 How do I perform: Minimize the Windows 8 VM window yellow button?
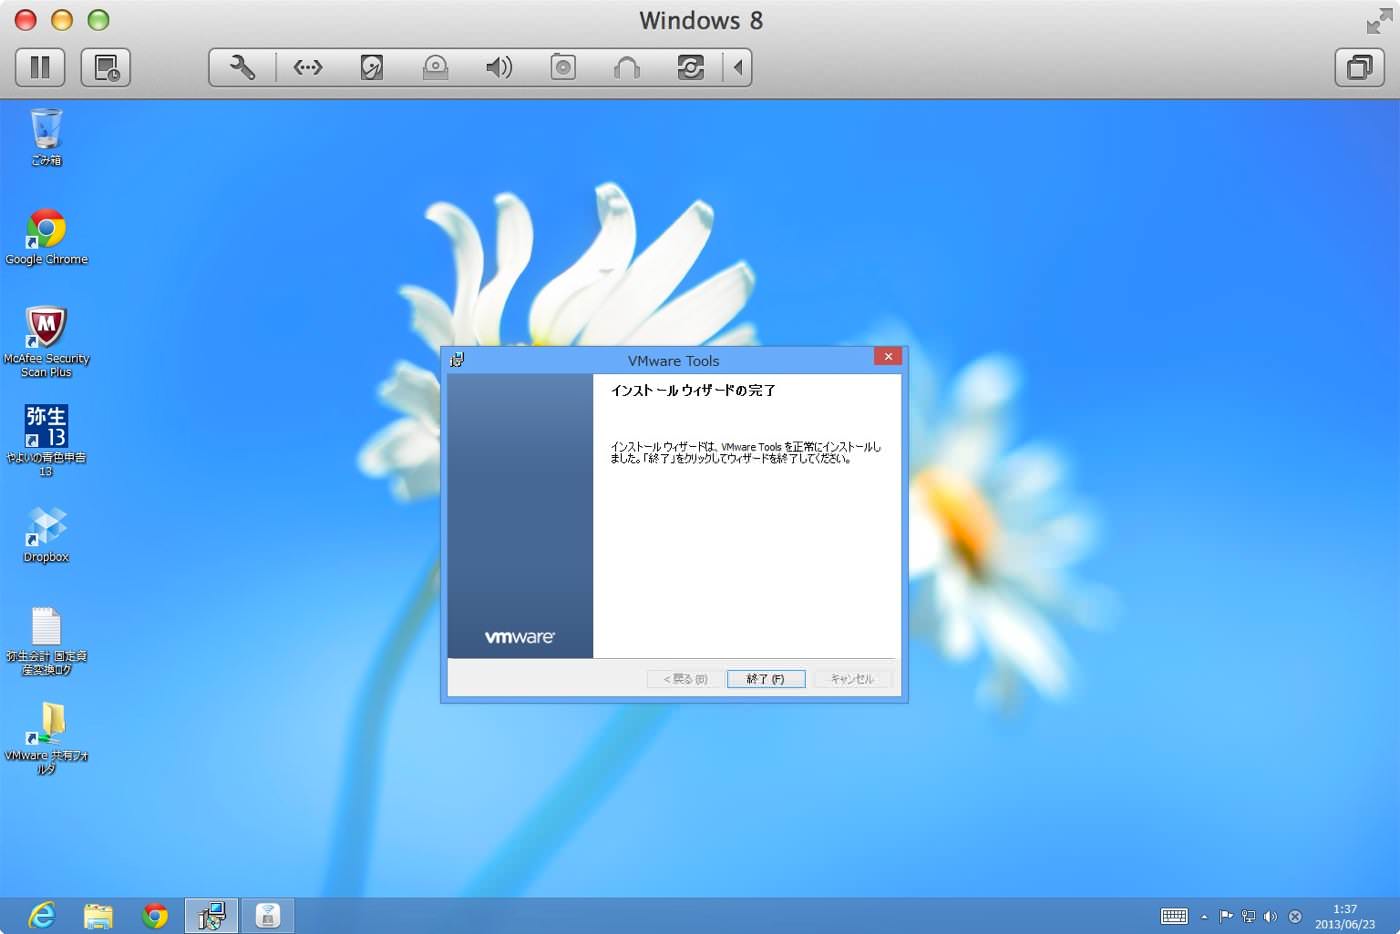pyautogui.click(x=62, y=20)
